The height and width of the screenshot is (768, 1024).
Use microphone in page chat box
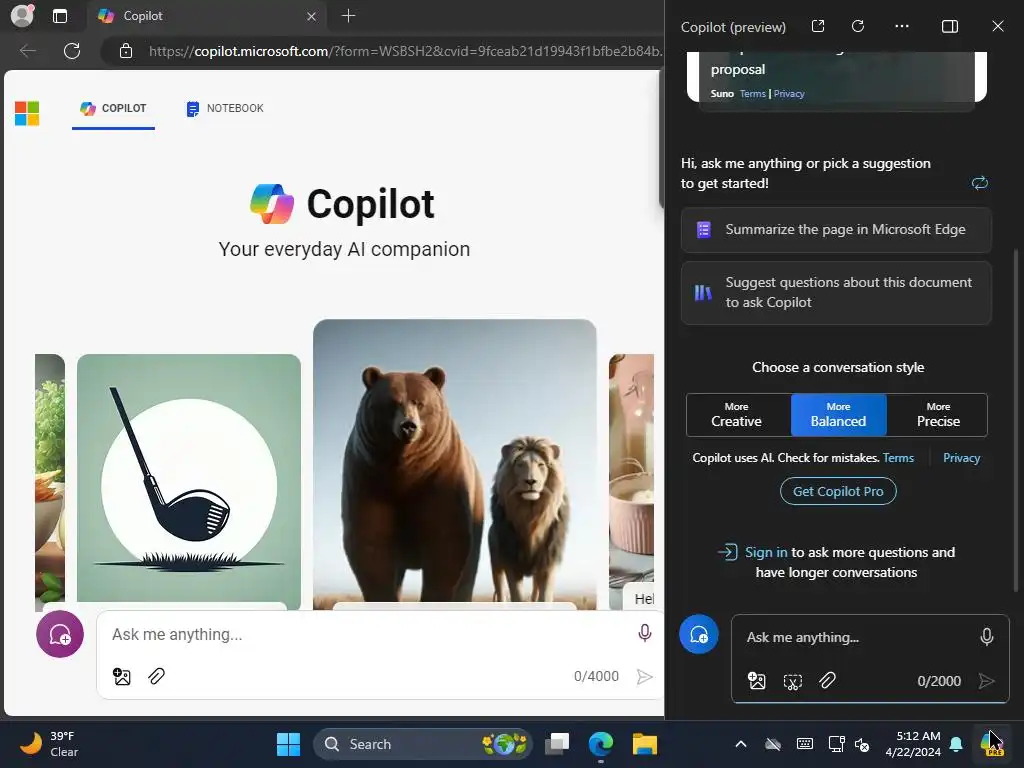coord(645,633)
